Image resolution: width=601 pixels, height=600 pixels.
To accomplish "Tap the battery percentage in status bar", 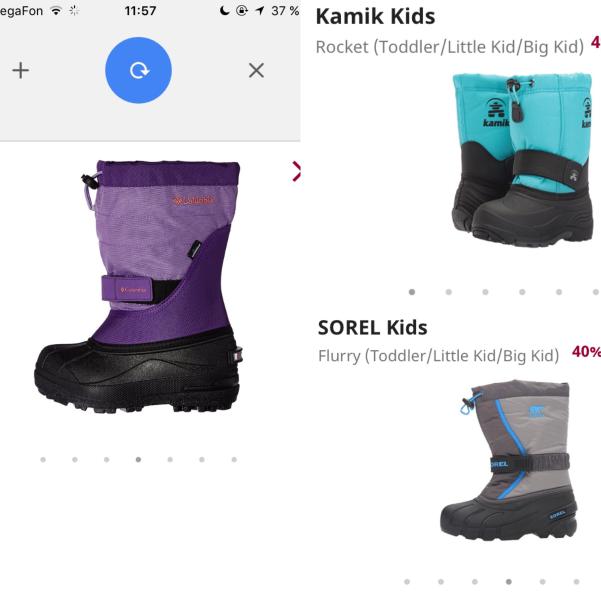I will pos(285,11).
